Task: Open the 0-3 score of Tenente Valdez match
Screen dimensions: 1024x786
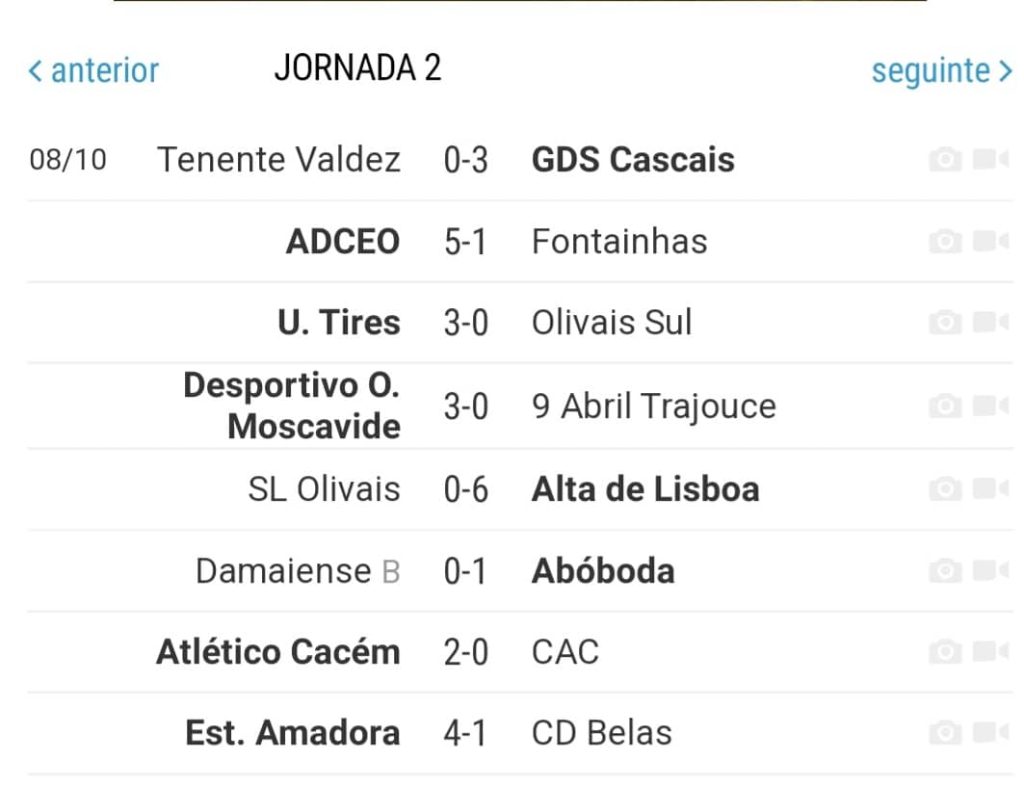Action: point(466,160)
